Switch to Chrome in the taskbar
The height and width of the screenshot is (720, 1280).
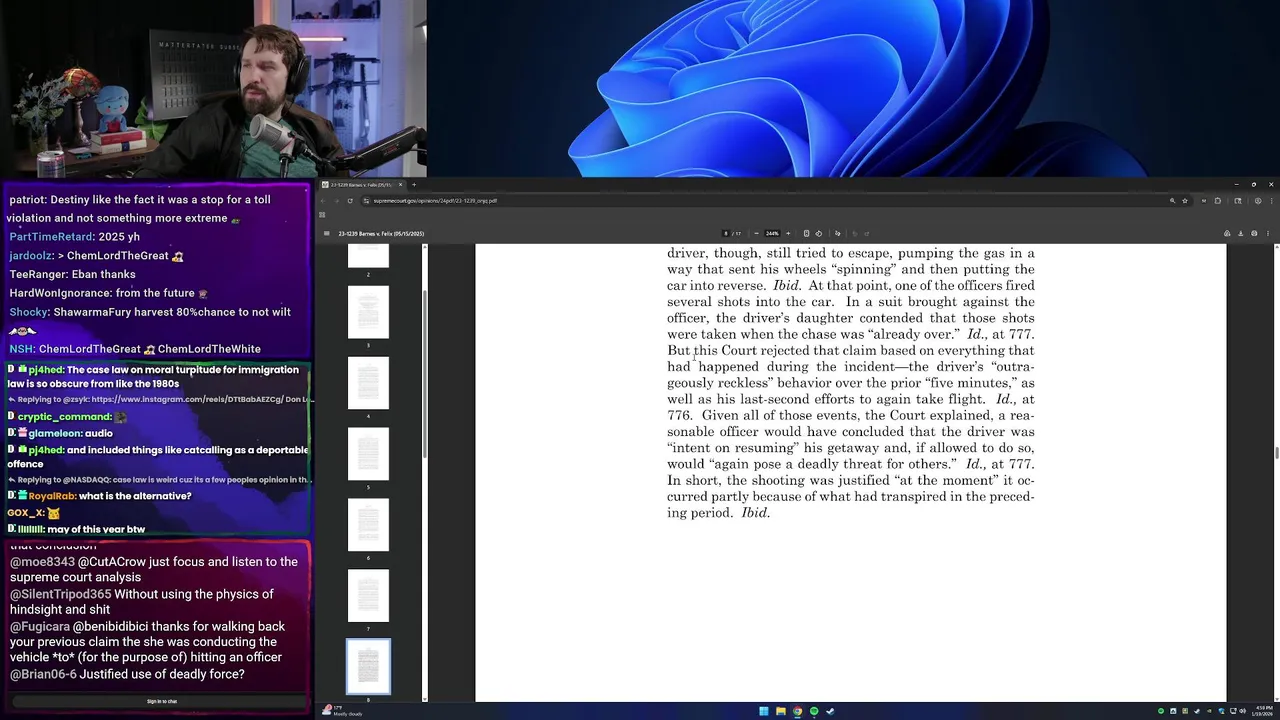pyautogui.click(x=797, y=711)
